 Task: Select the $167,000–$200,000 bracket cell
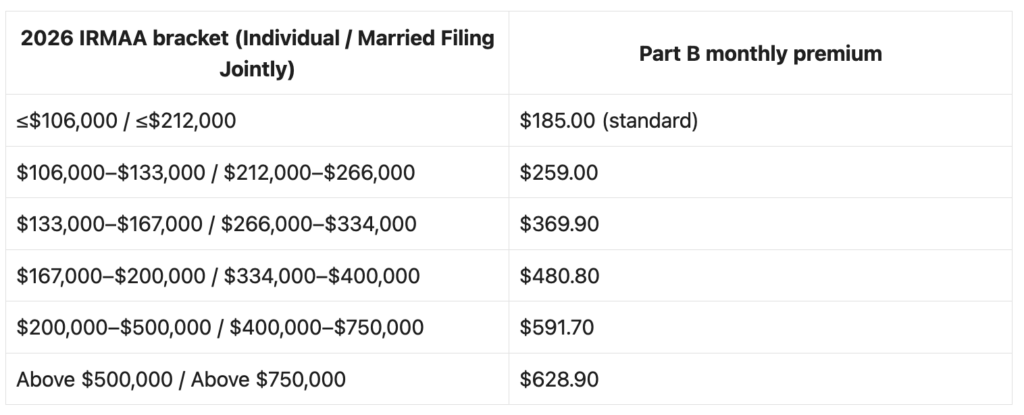257,275
